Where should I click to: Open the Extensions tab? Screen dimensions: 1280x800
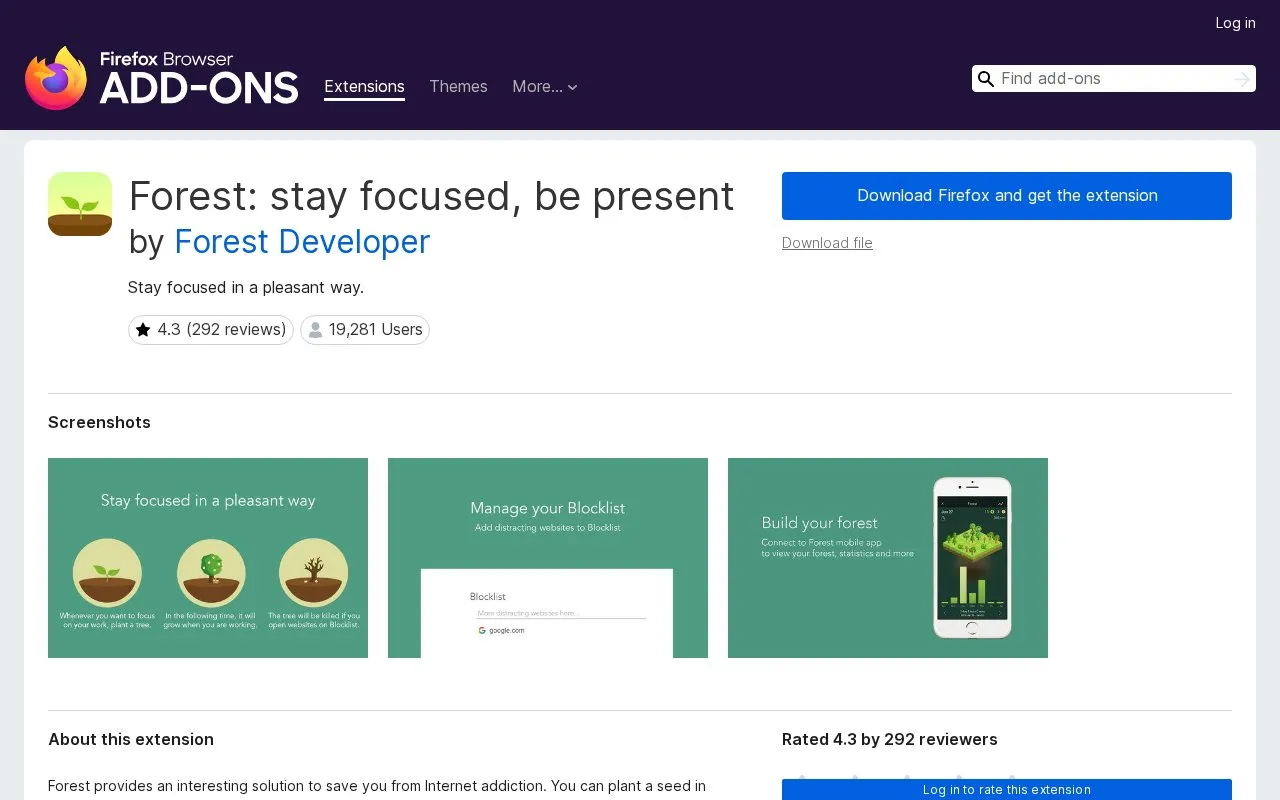coord(364,87)
